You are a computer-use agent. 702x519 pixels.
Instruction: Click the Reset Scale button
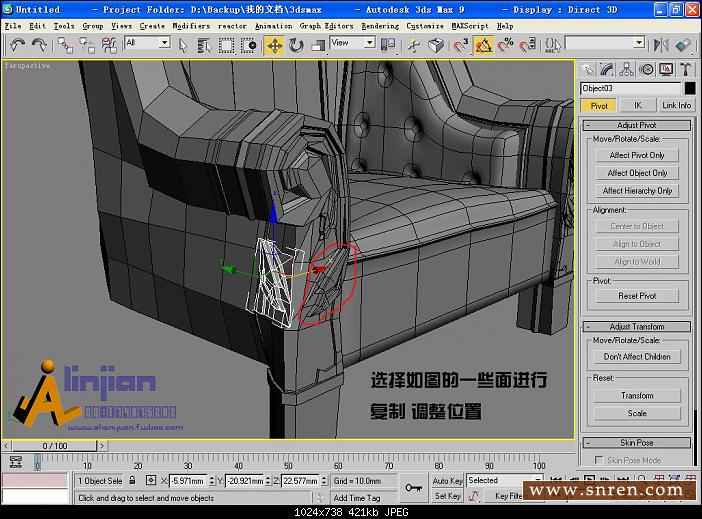pos(637,413)
